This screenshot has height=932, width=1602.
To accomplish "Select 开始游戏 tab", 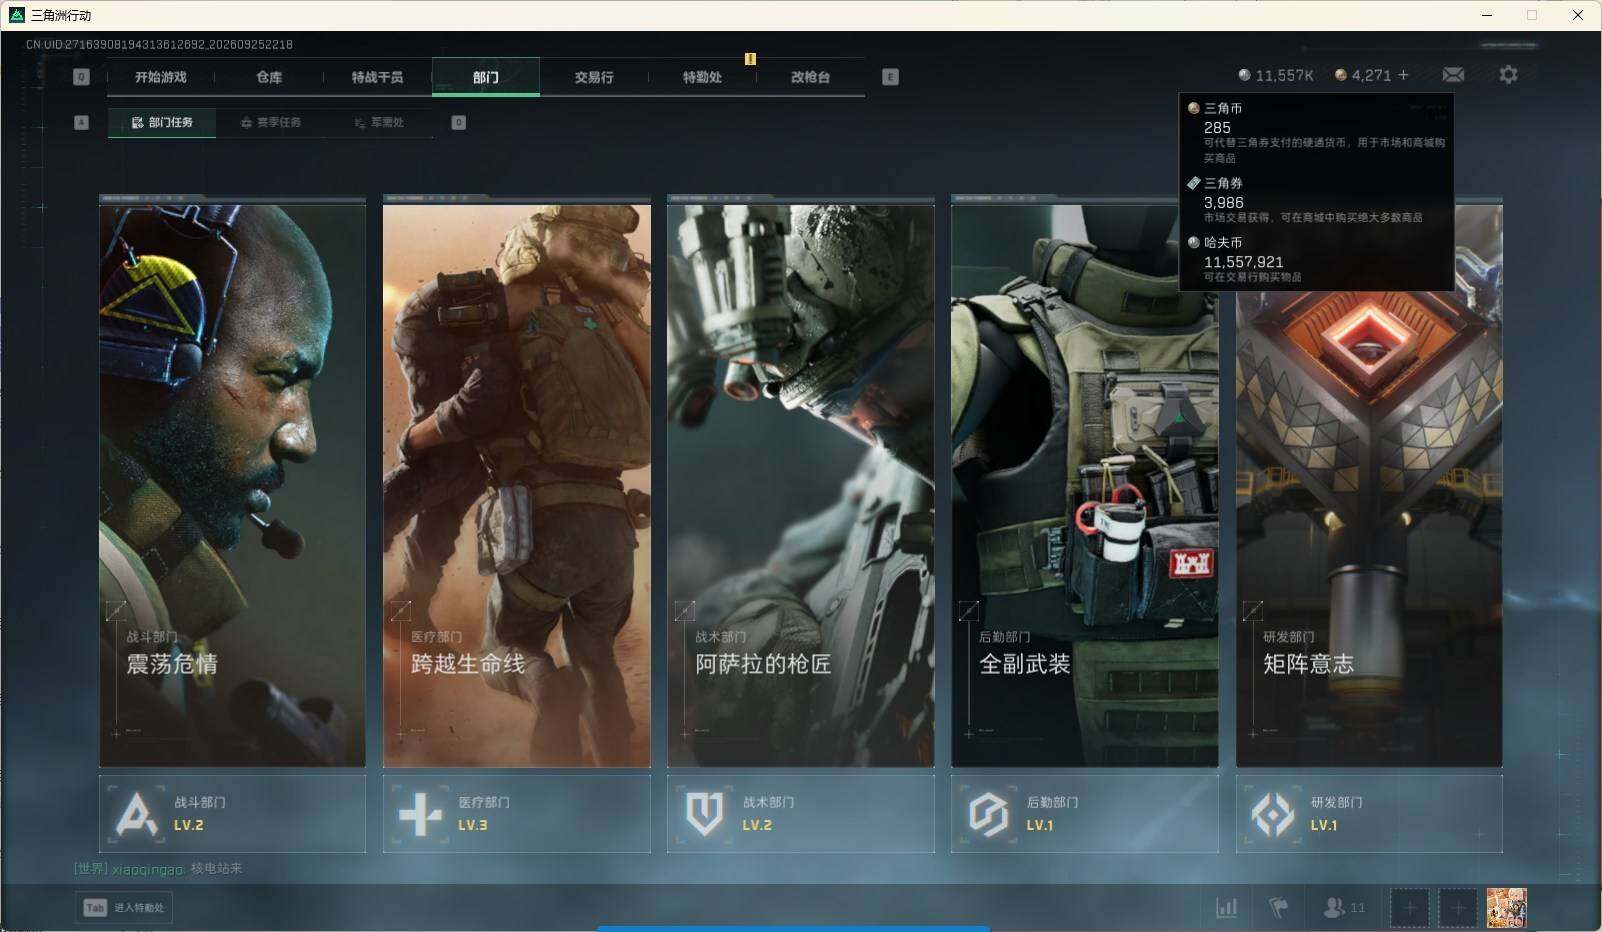I will [161, 77].
